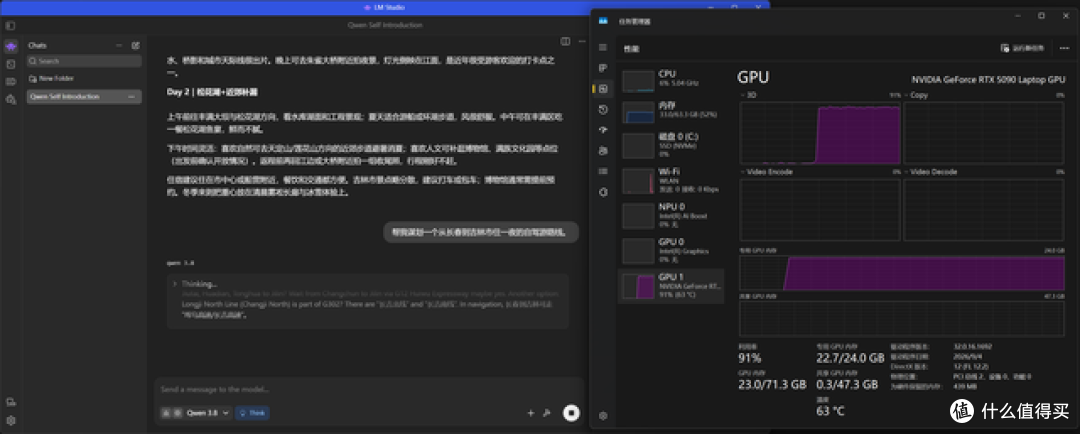This screenshot has width=1080, height=434.
Task: Select Disk 0 (C:) performance item
Action: click(x=671, y=145)
